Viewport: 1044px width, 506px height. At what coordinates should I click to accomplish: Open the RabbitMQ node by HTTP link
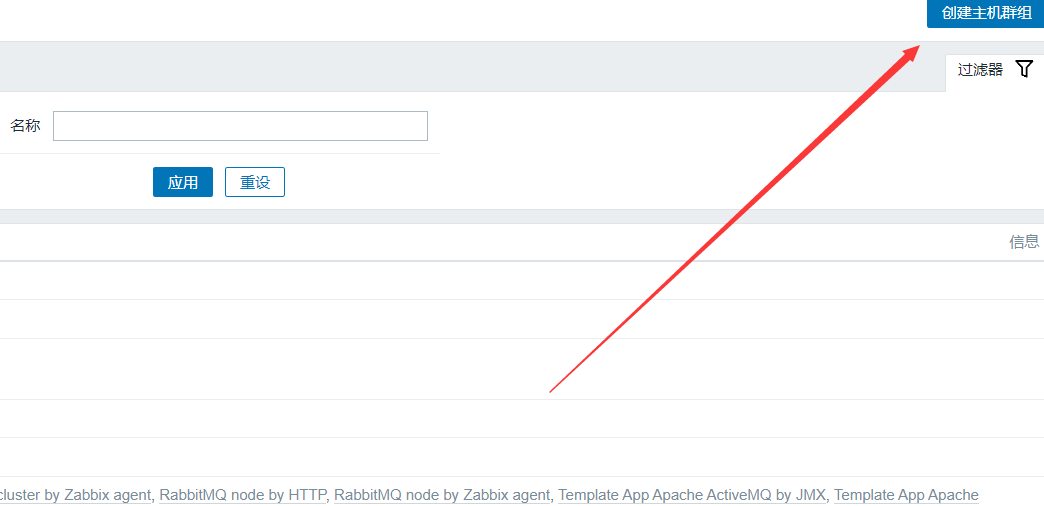243,495
